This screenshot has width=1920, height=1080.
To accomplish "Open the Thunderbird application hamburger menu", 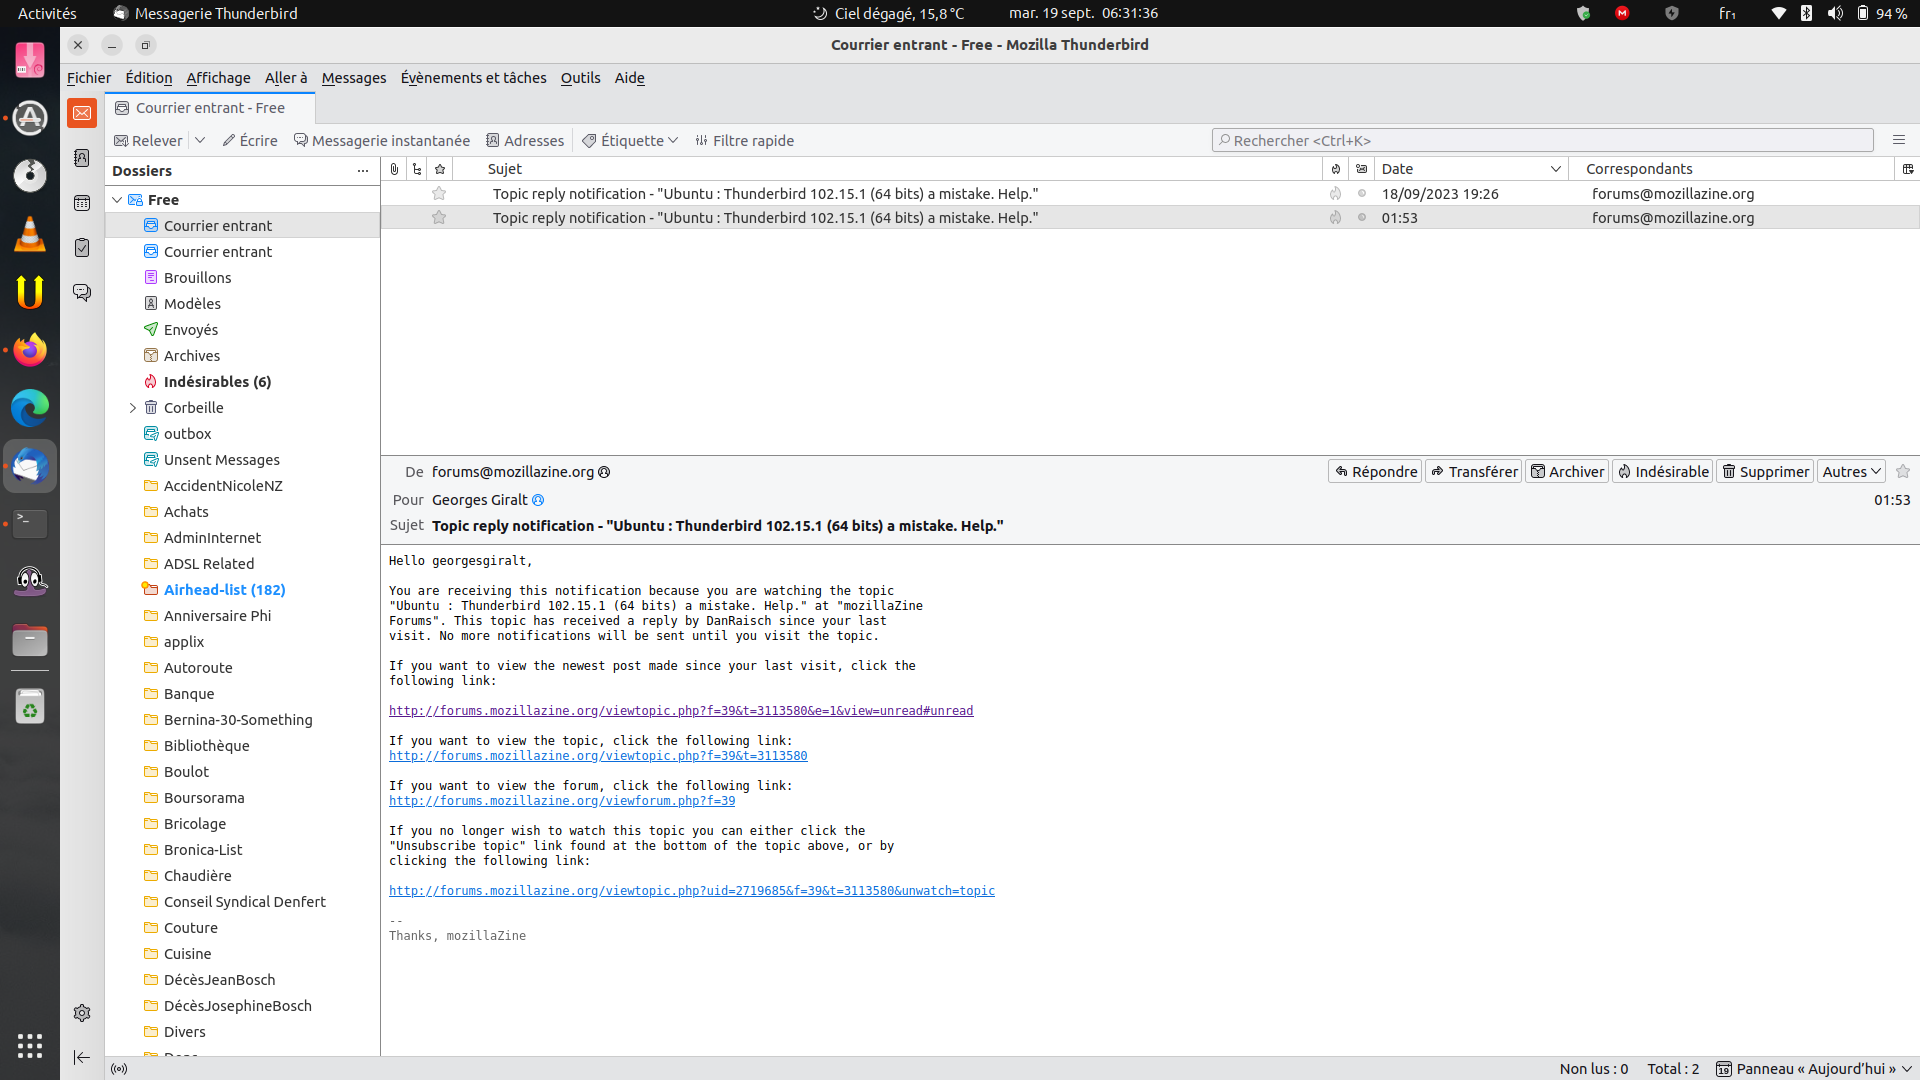I will tap(1899, 140).
